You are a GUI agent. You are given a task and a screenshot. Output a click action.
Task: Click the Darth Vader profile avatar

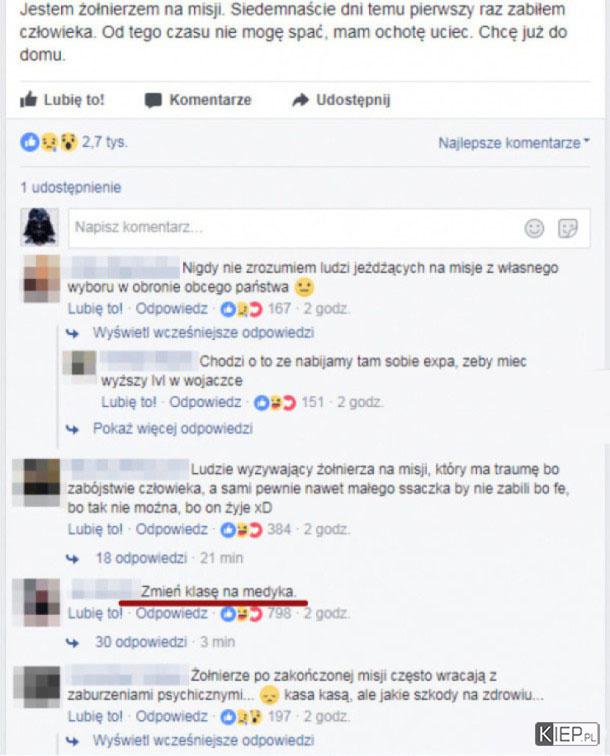tap(40, 227)
